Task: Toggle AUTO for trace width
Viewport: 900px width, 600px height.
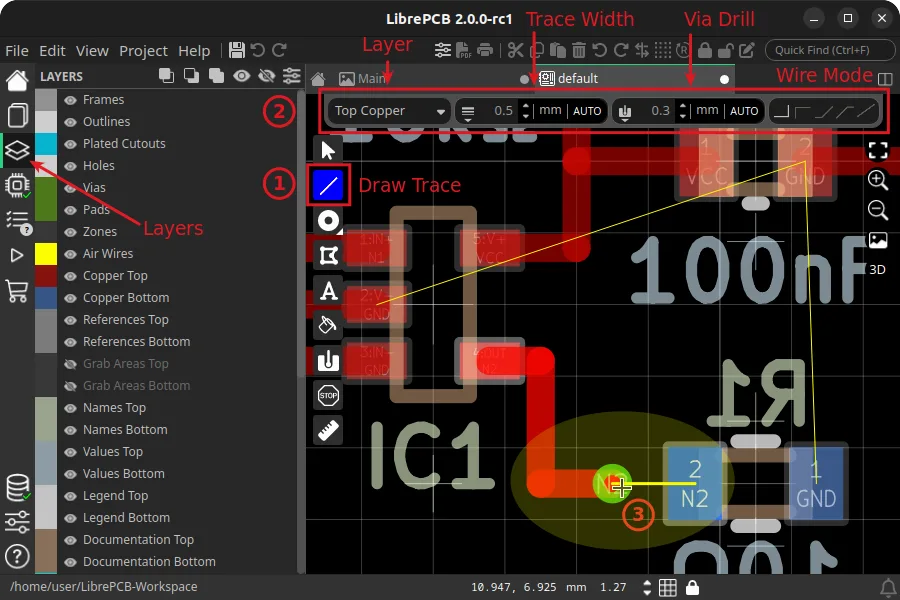Action: 587,111
